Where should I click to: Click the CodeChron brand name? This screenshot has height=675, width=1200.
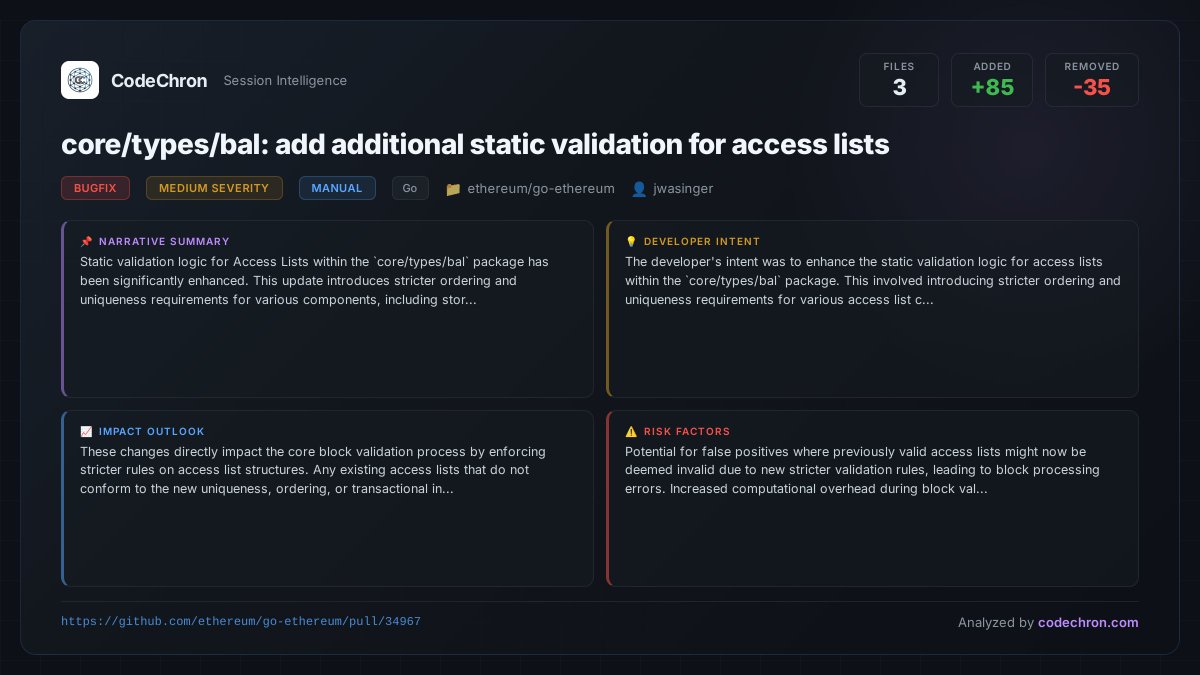[x=159, y=81]
